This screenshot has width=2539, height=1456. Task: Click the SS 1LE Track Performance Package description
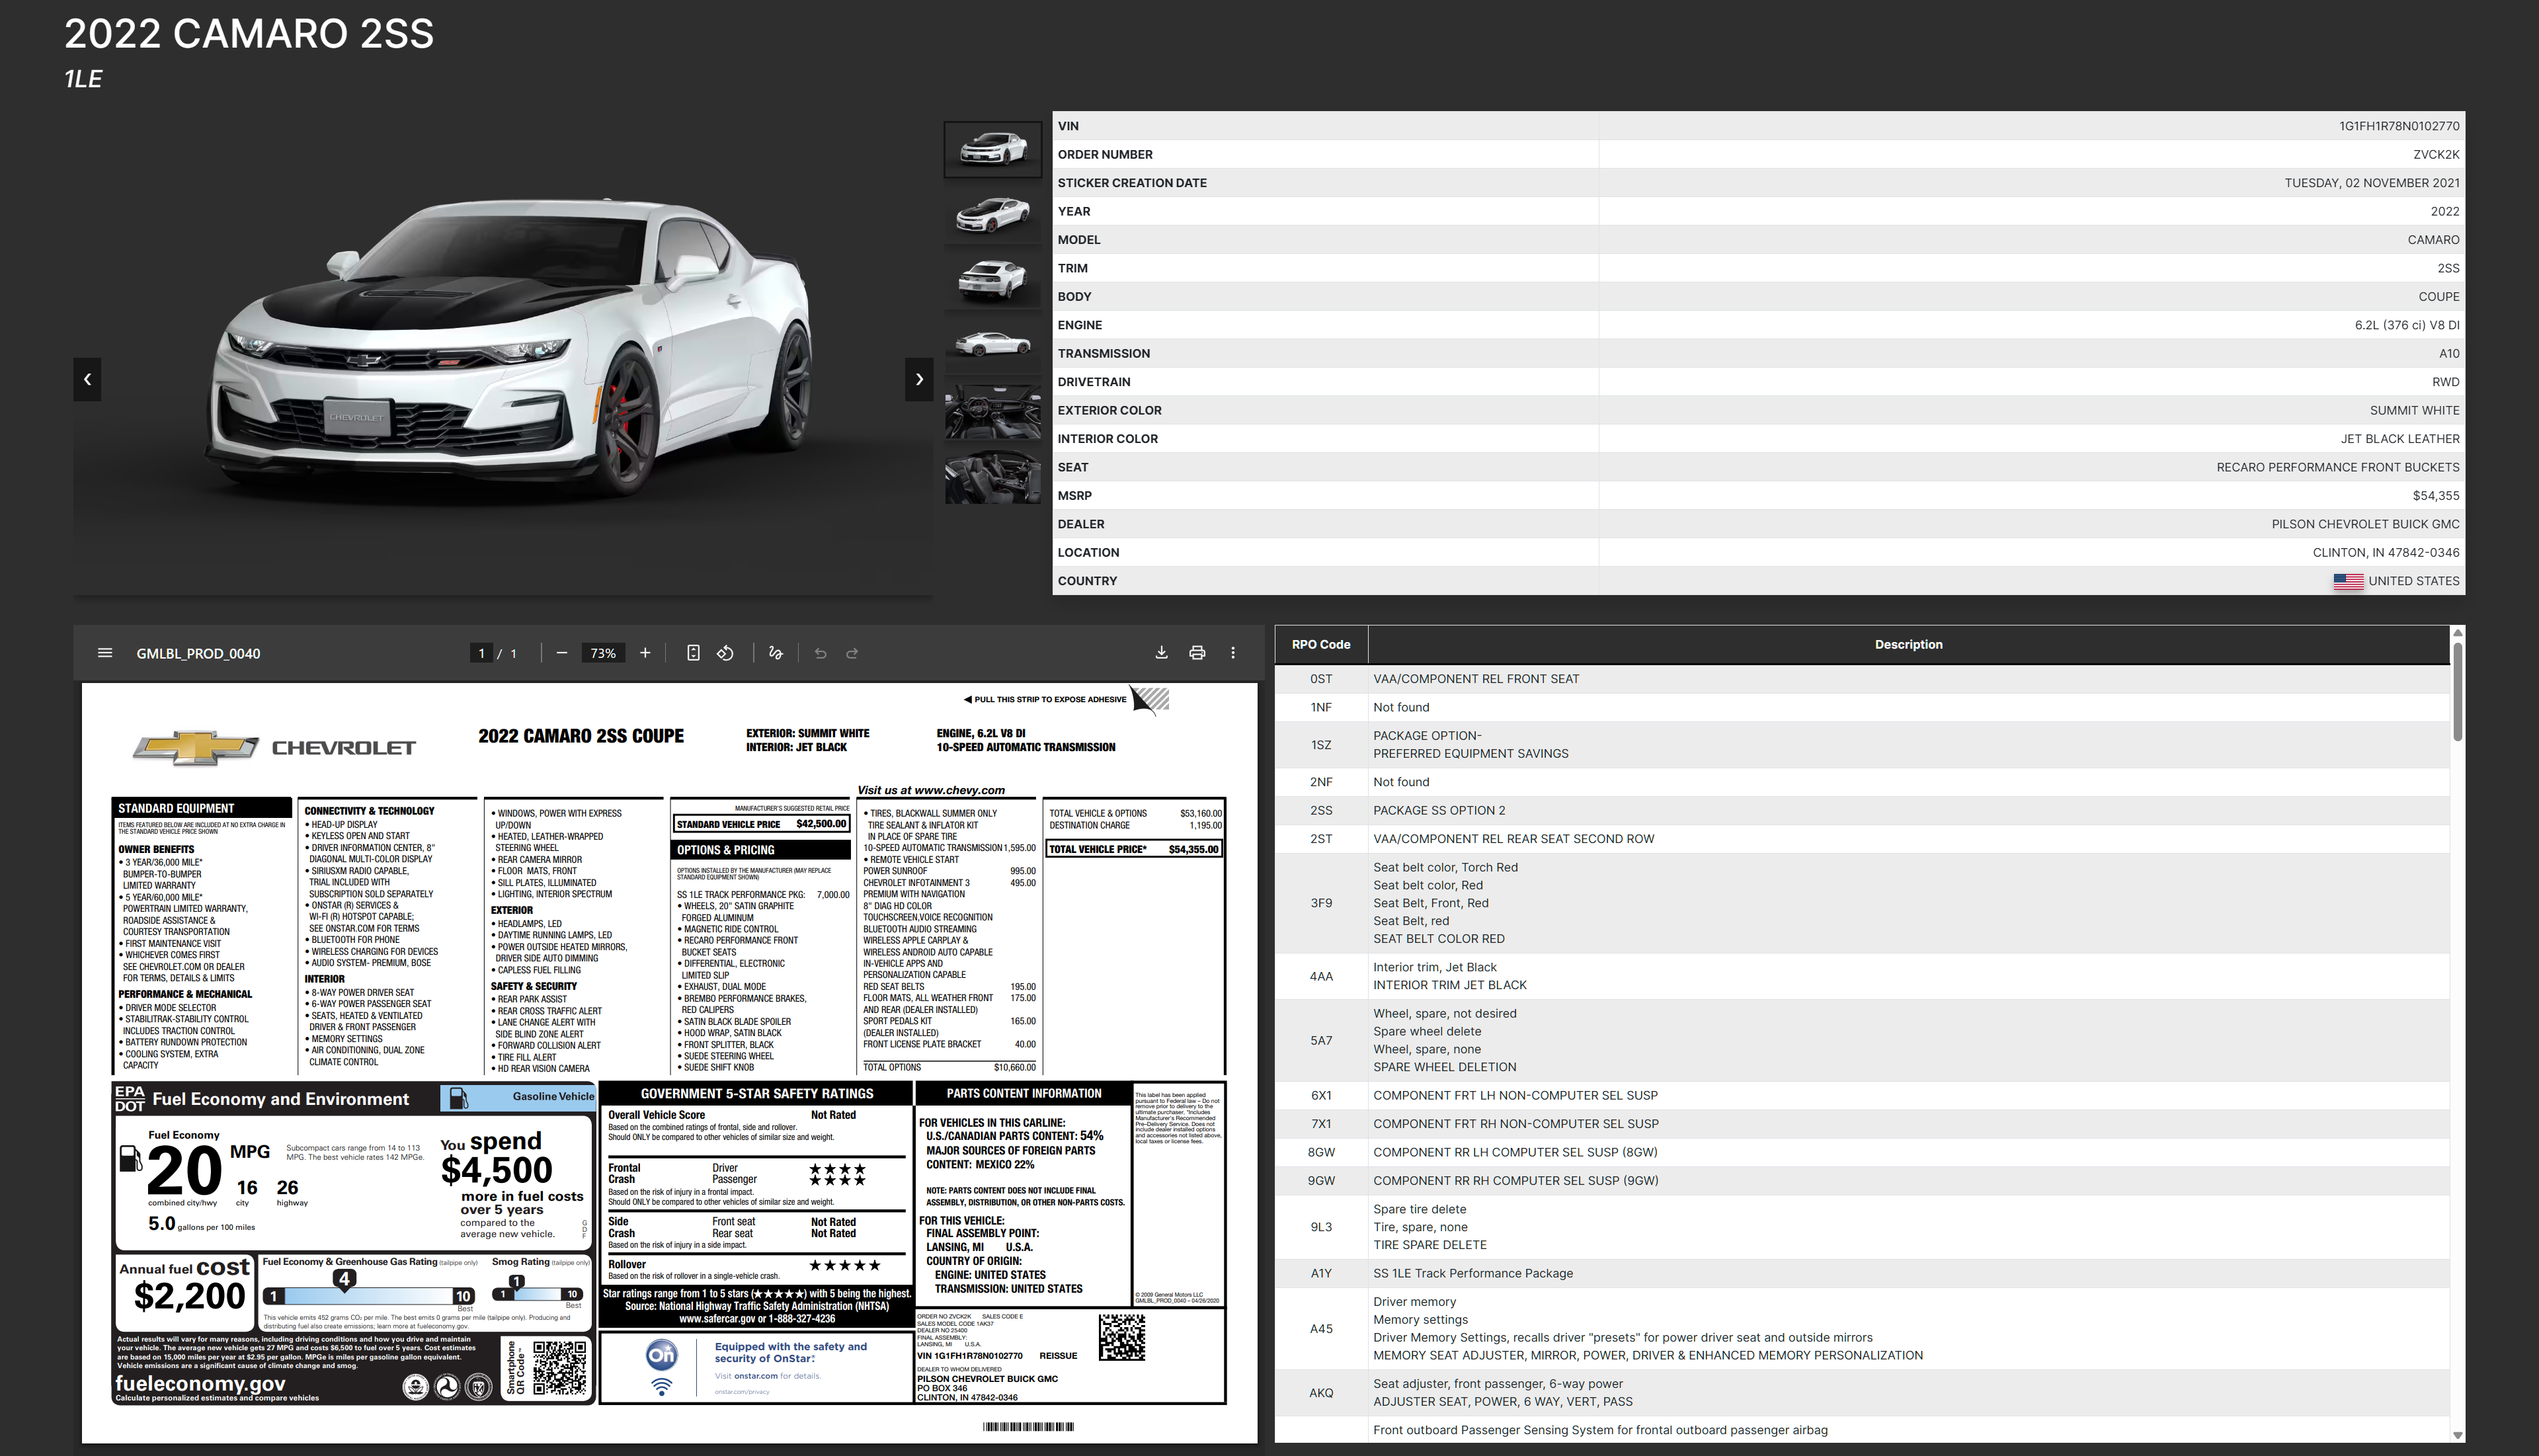tap(1473, 1274)
